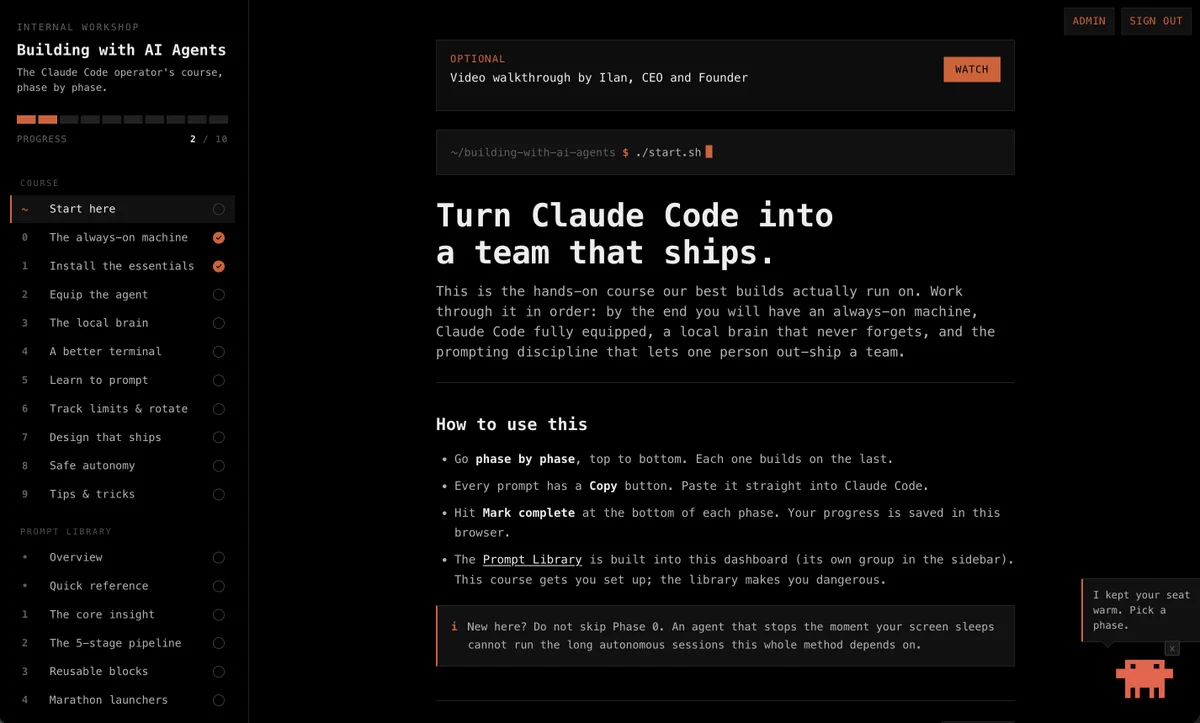
Task: Toggle completion circle for A better terminal
Action: point(219,352)
